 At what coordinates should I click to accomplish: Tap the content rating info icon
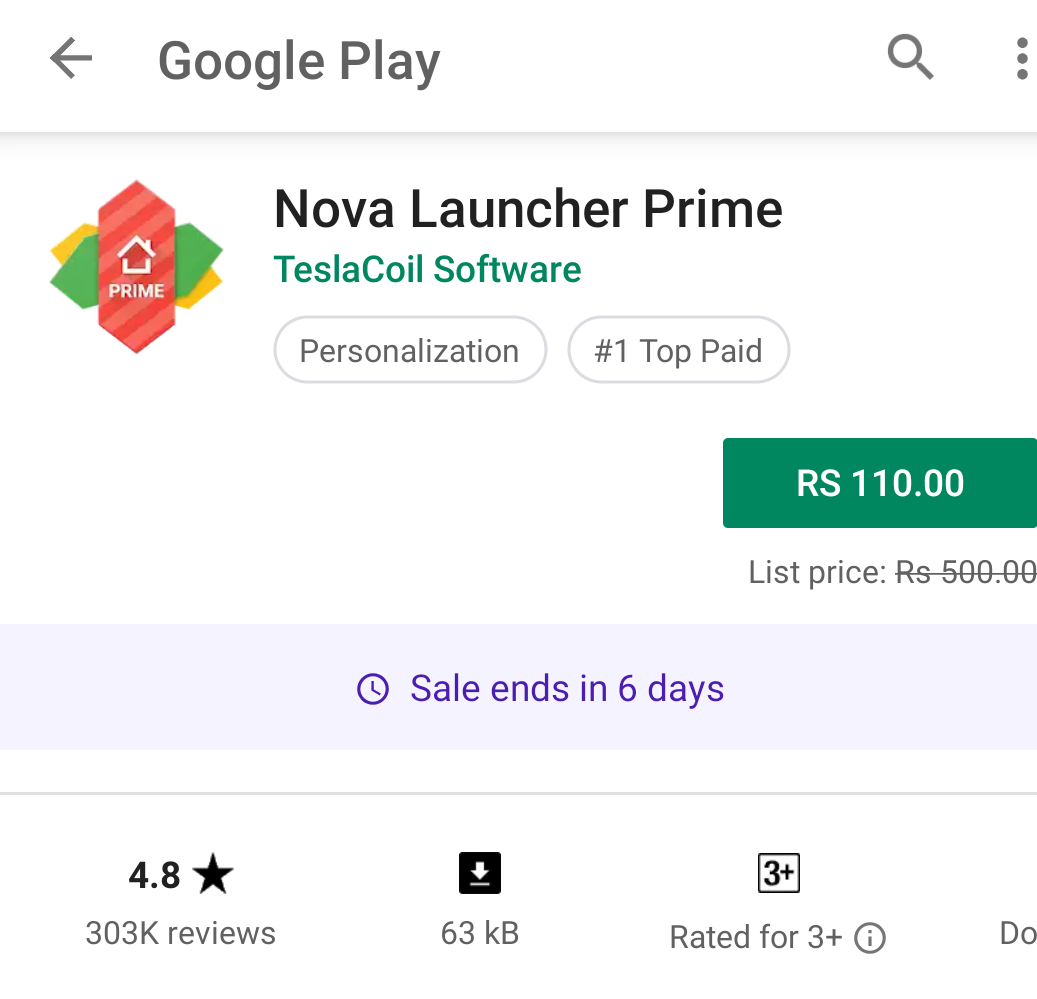pos(870,938)
